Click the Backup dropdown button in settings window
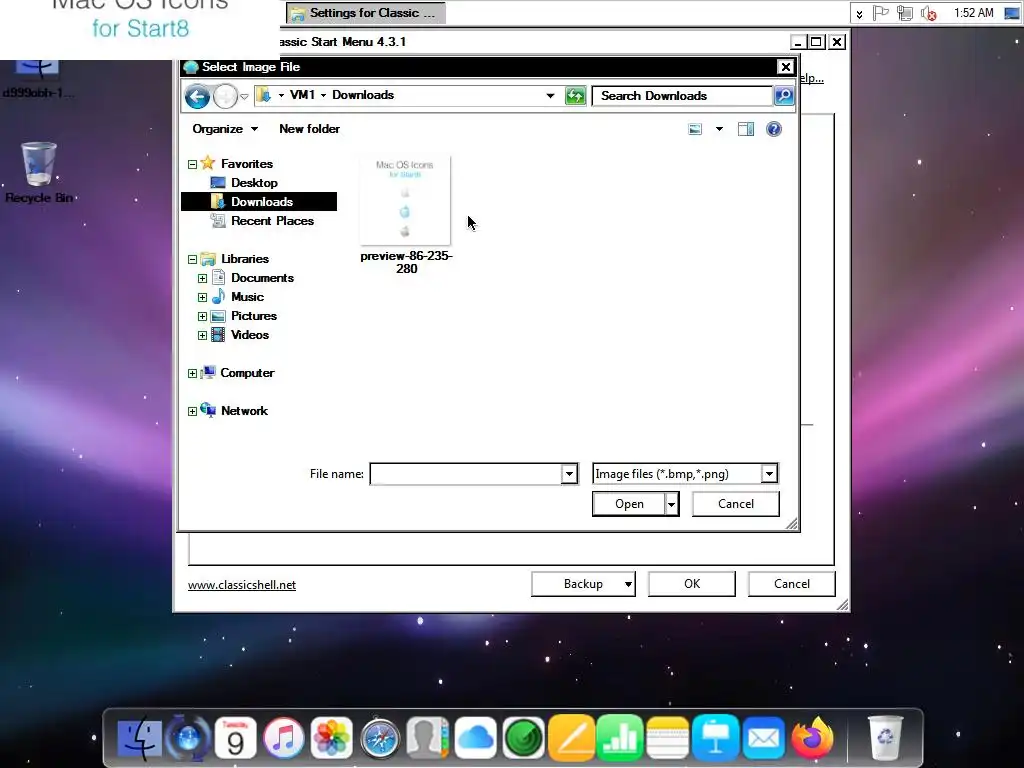 [x=583, y=584]
